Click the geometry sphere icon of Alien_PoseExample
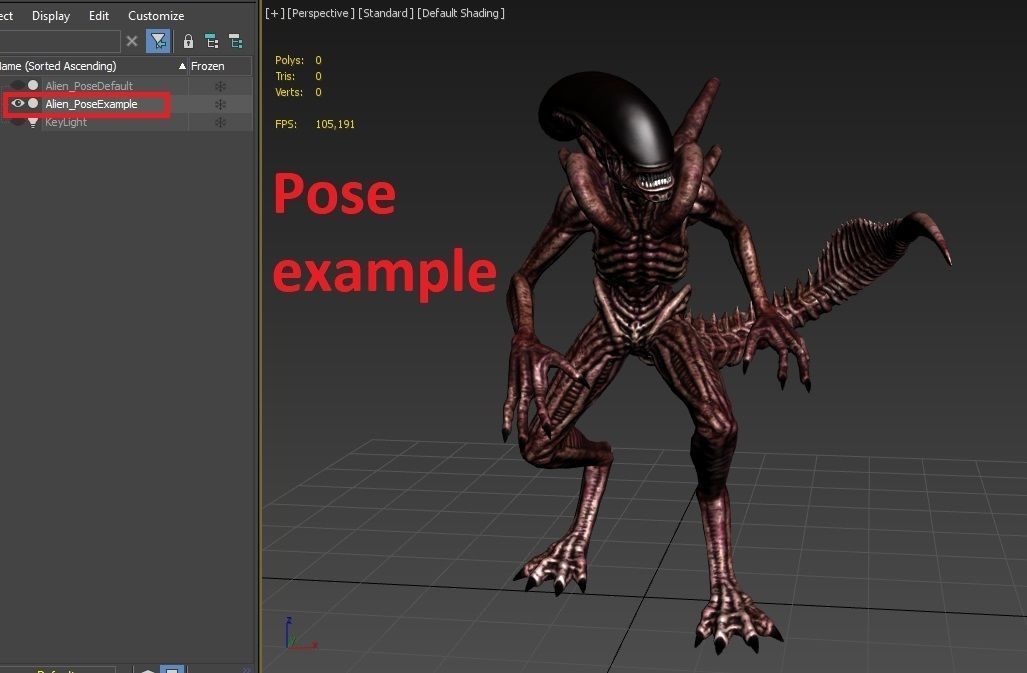The image size is (1027, 673). click(33, 103)
